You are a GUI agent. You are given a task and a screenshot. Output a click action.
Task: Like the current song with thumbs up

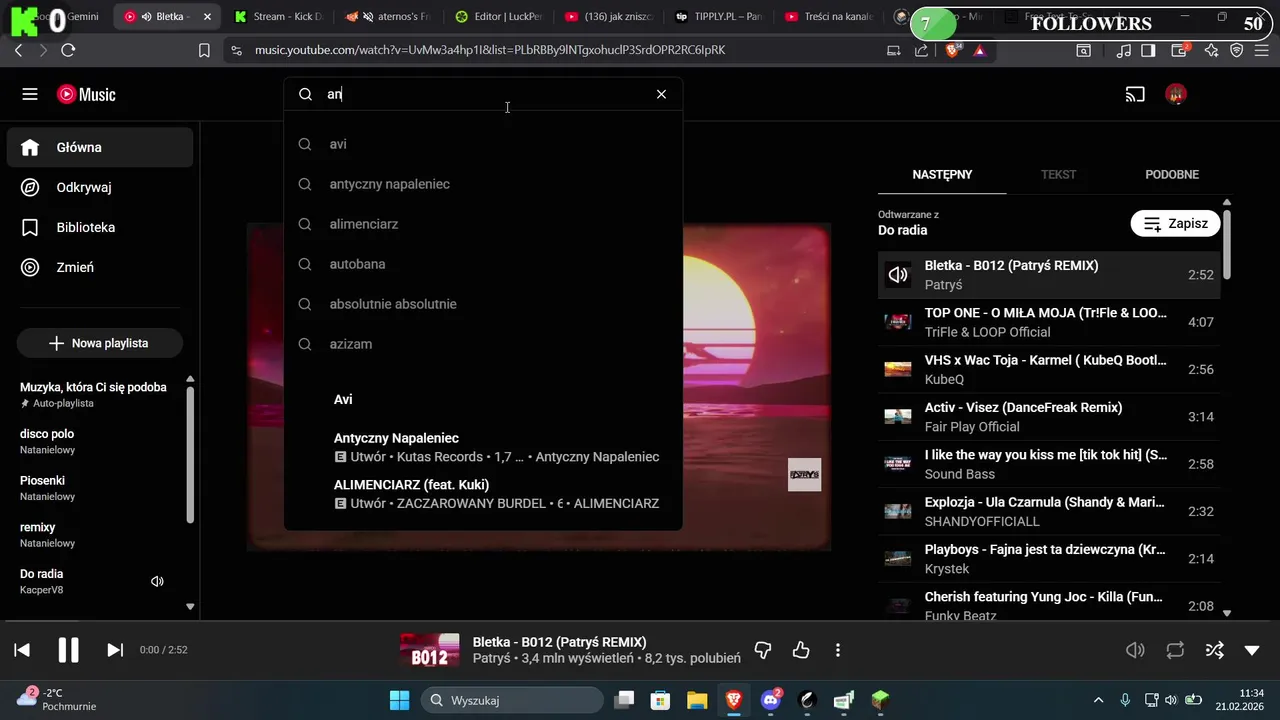801,650
